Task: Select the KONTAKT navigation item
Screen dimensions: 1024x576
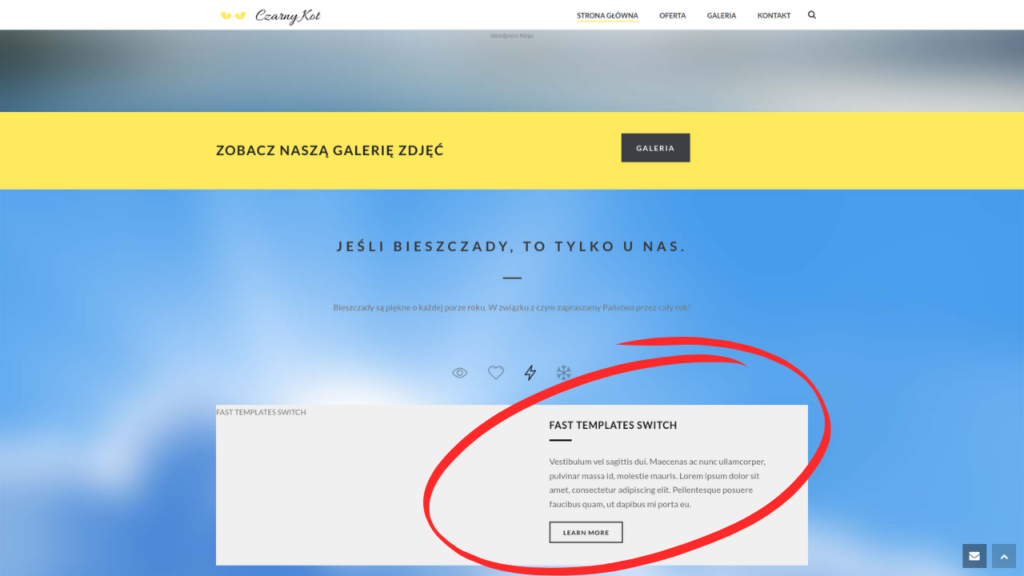Action: coord(773,15)
